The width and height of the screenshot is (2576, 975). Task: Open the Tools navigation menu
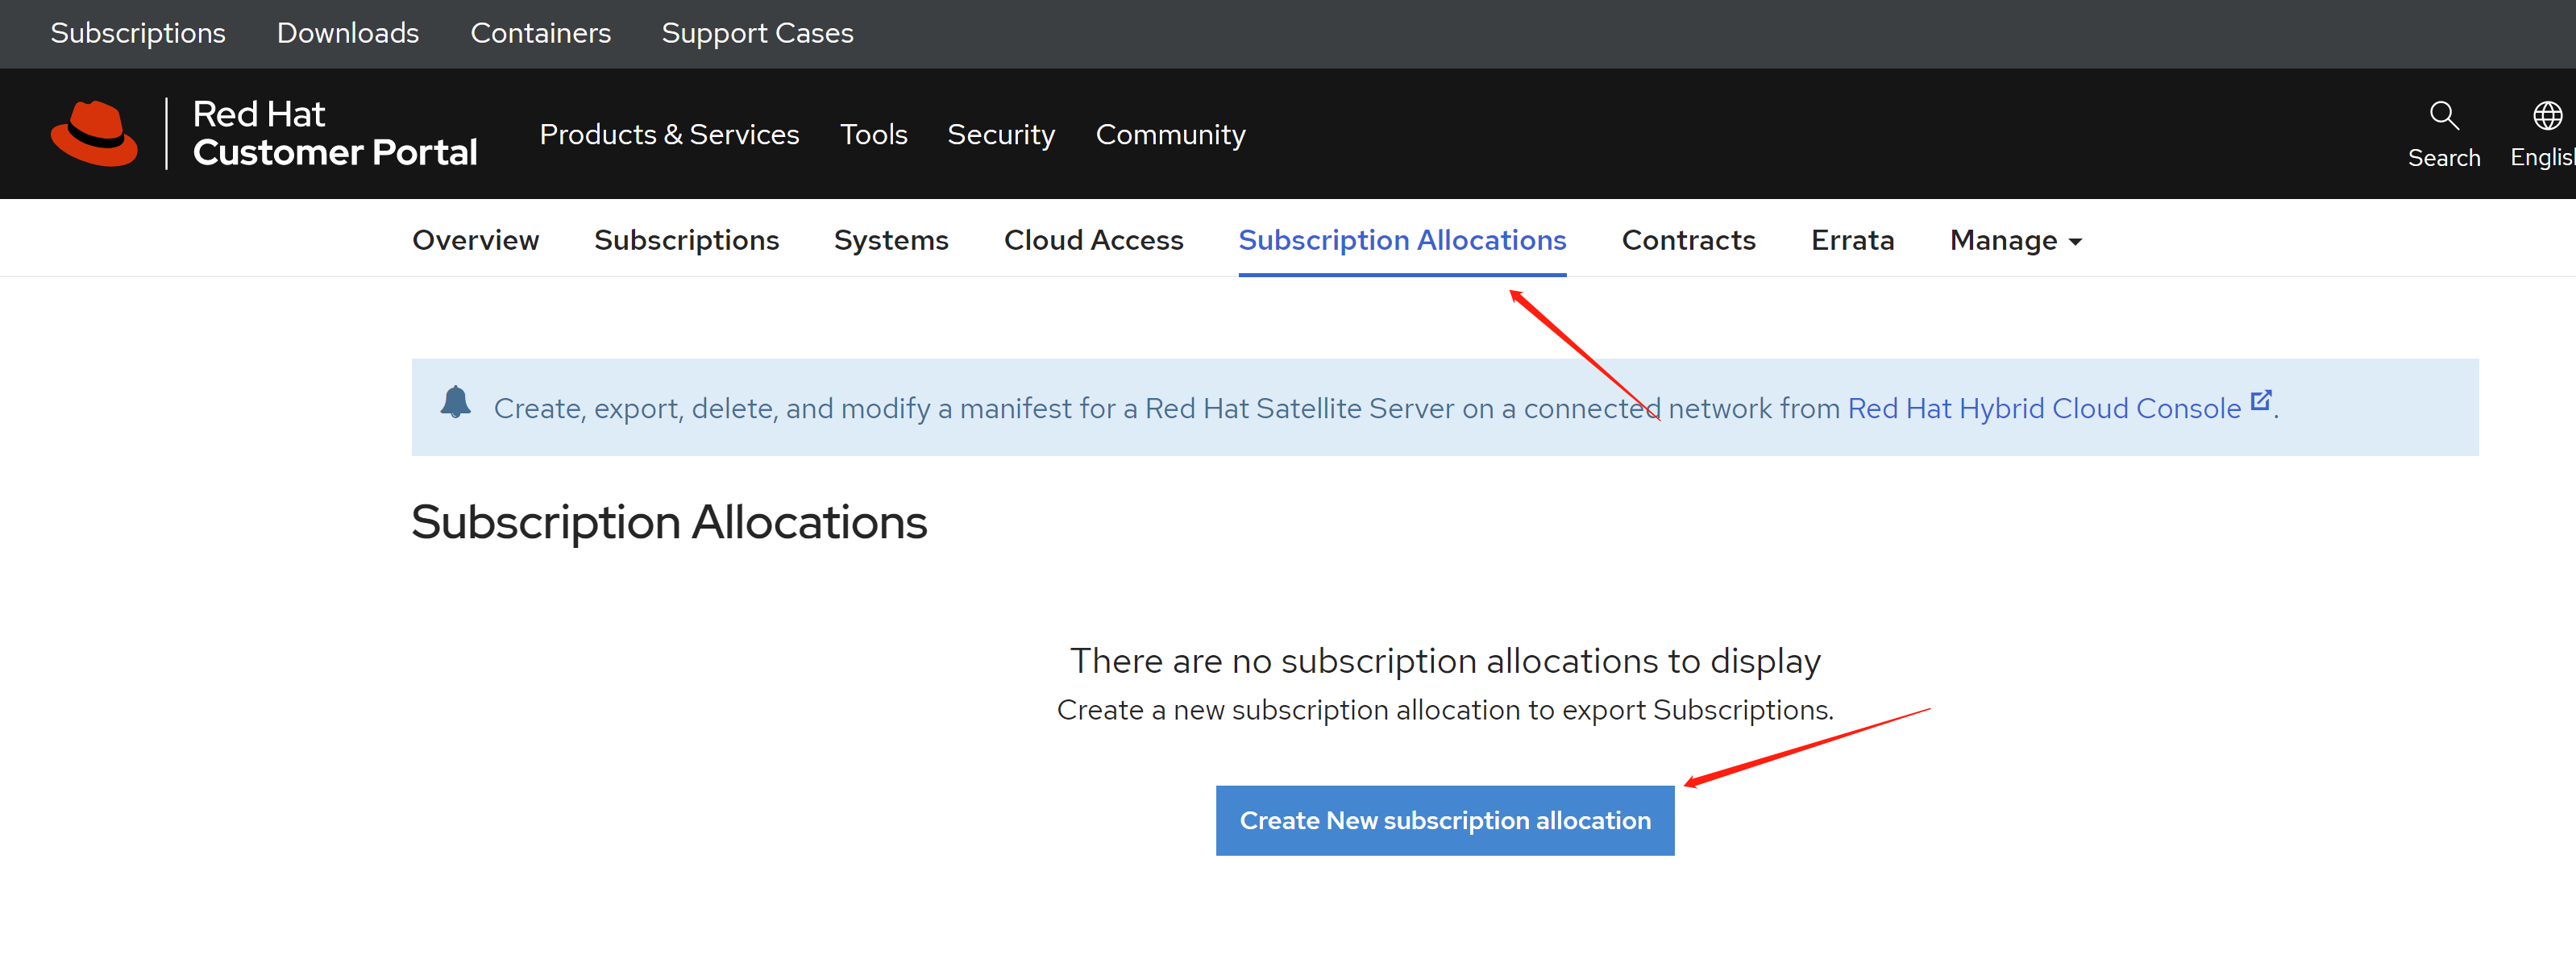873,134
